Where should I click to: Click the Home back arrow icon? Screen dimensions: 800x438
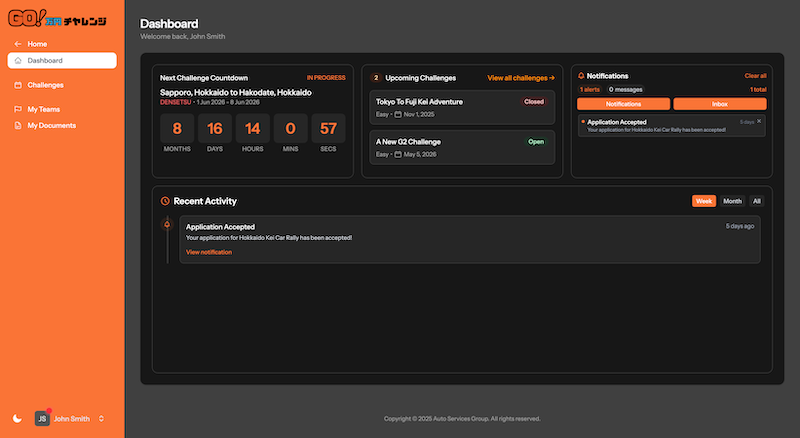[x=17, y=44]
